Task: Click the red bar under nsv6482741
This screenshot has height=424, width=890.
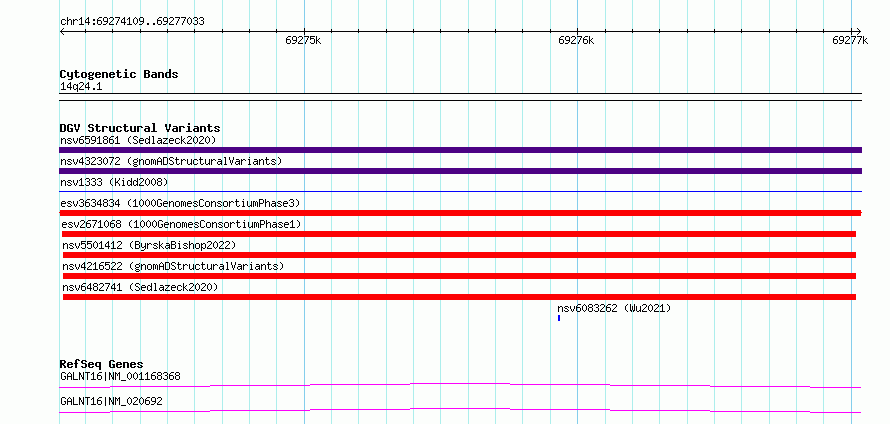Action: point(459,297)
